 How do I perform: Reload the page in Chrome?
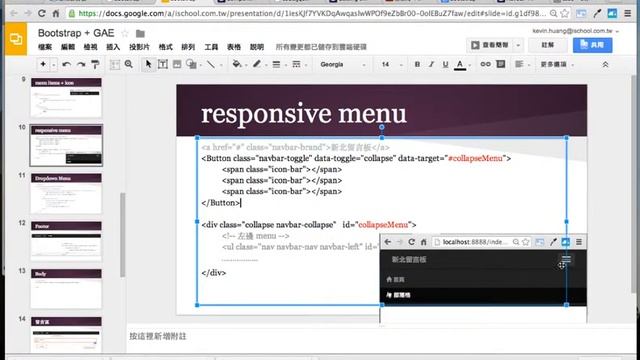pyautogui.click(x=42, y=13)
